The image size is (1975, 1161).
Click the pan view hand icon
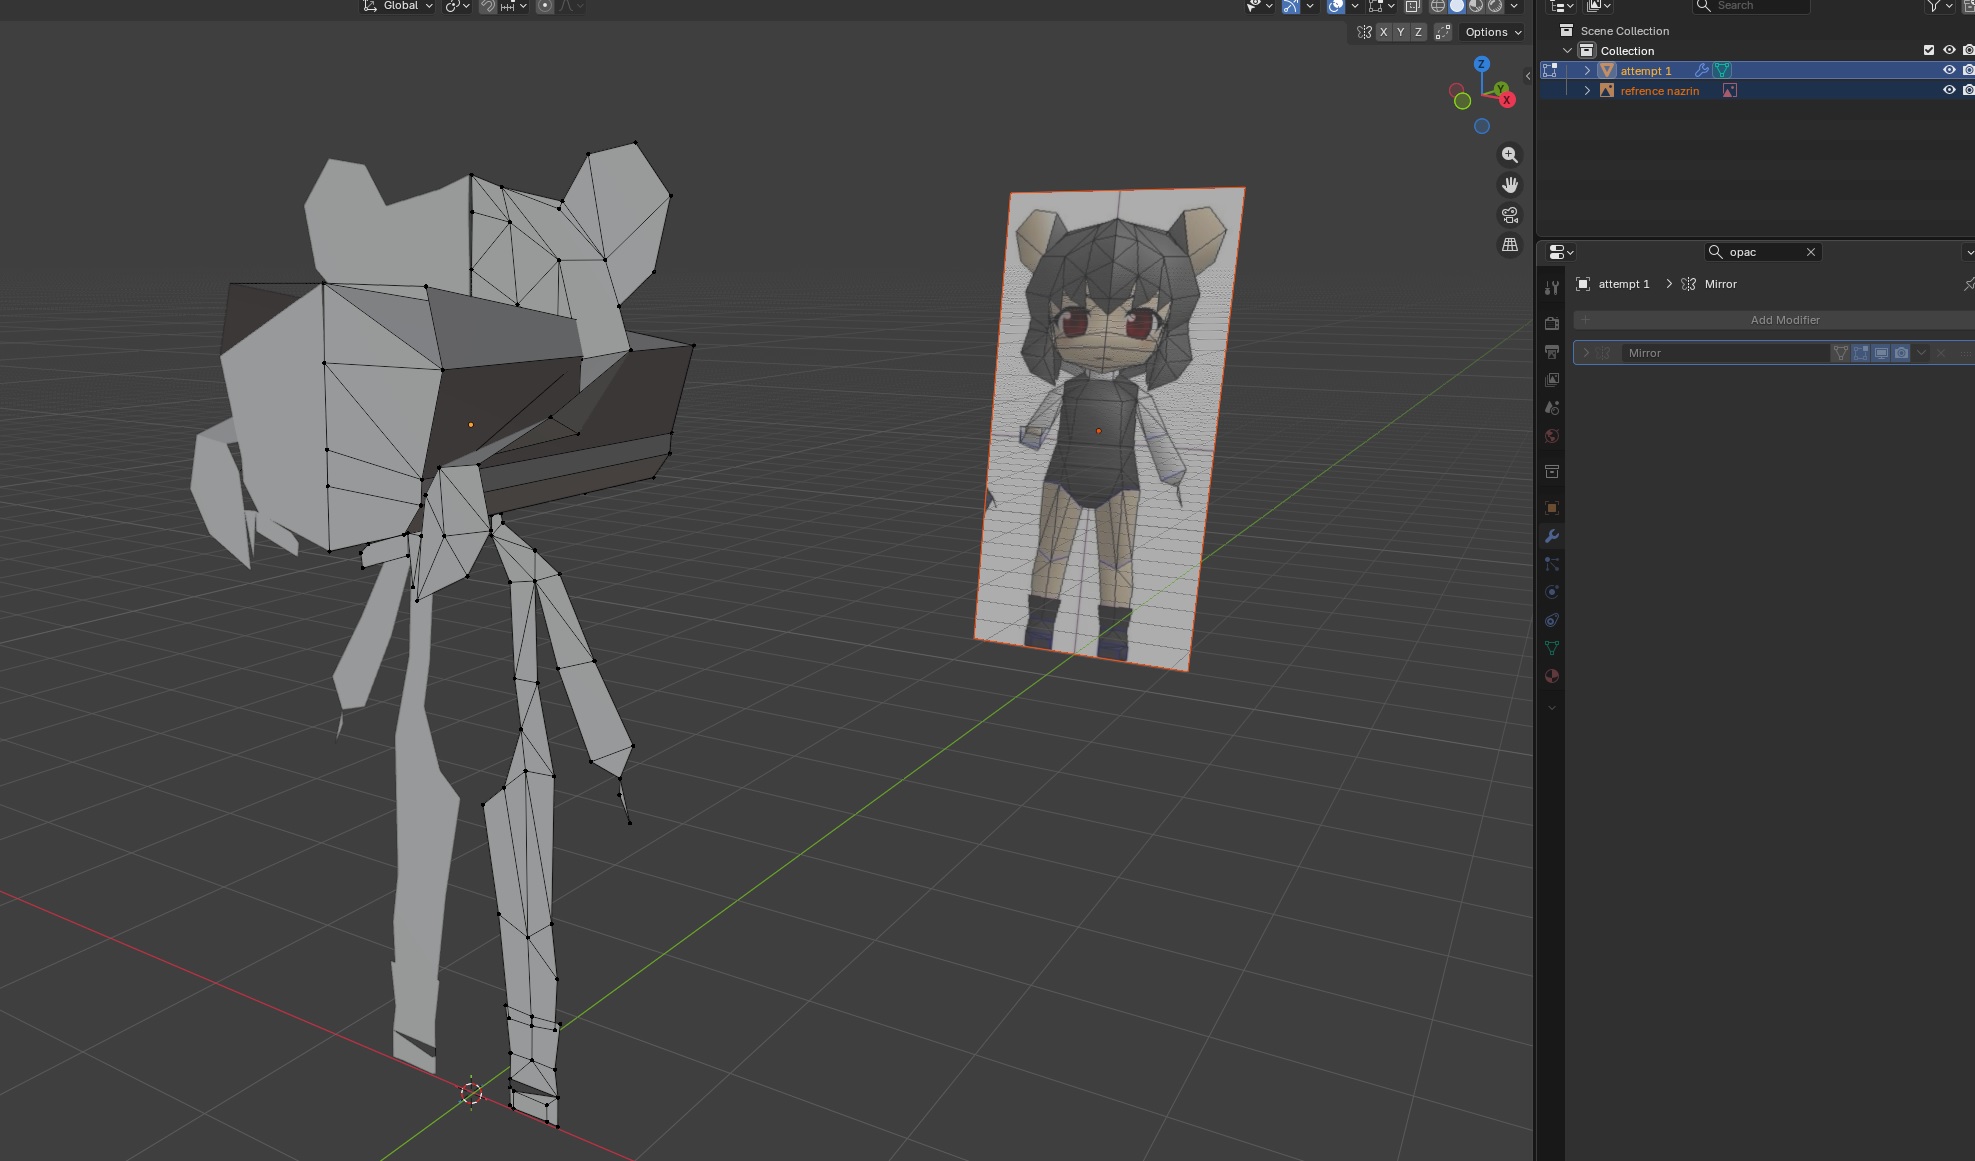click(1510, 185)
